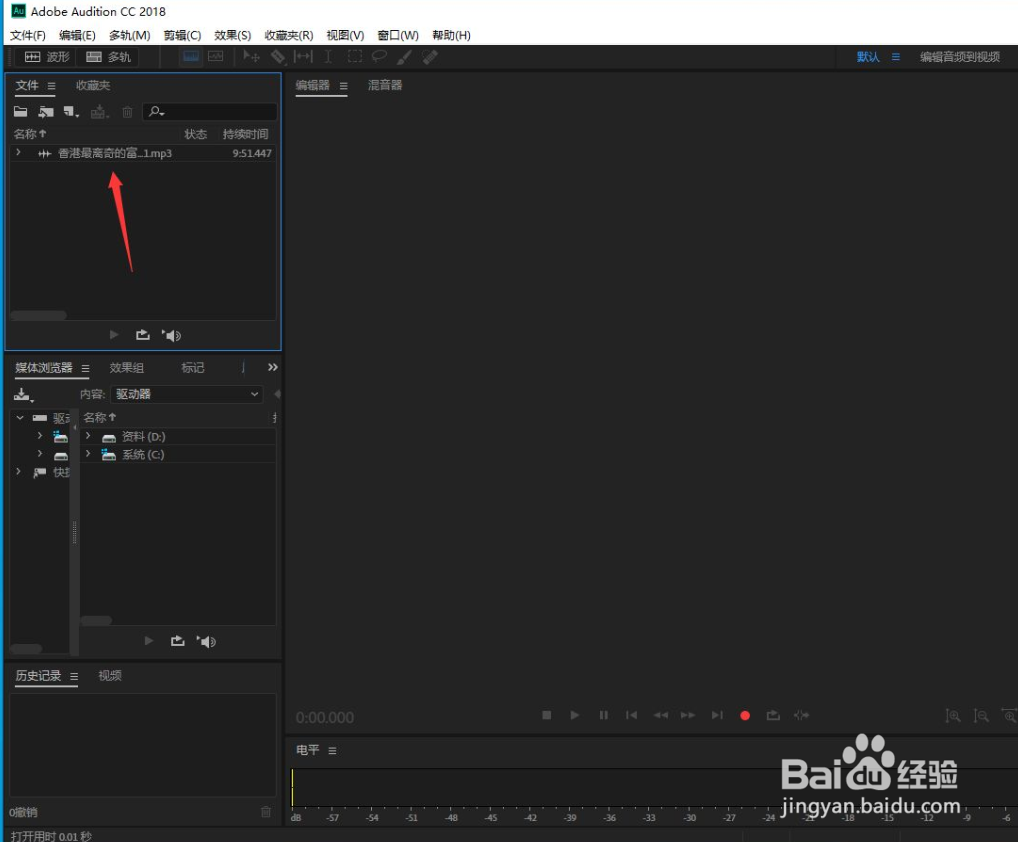This screenshot has width=1018, height=842.
Task: Click the Stop button in transport
Action: click(x=547, y=715)
